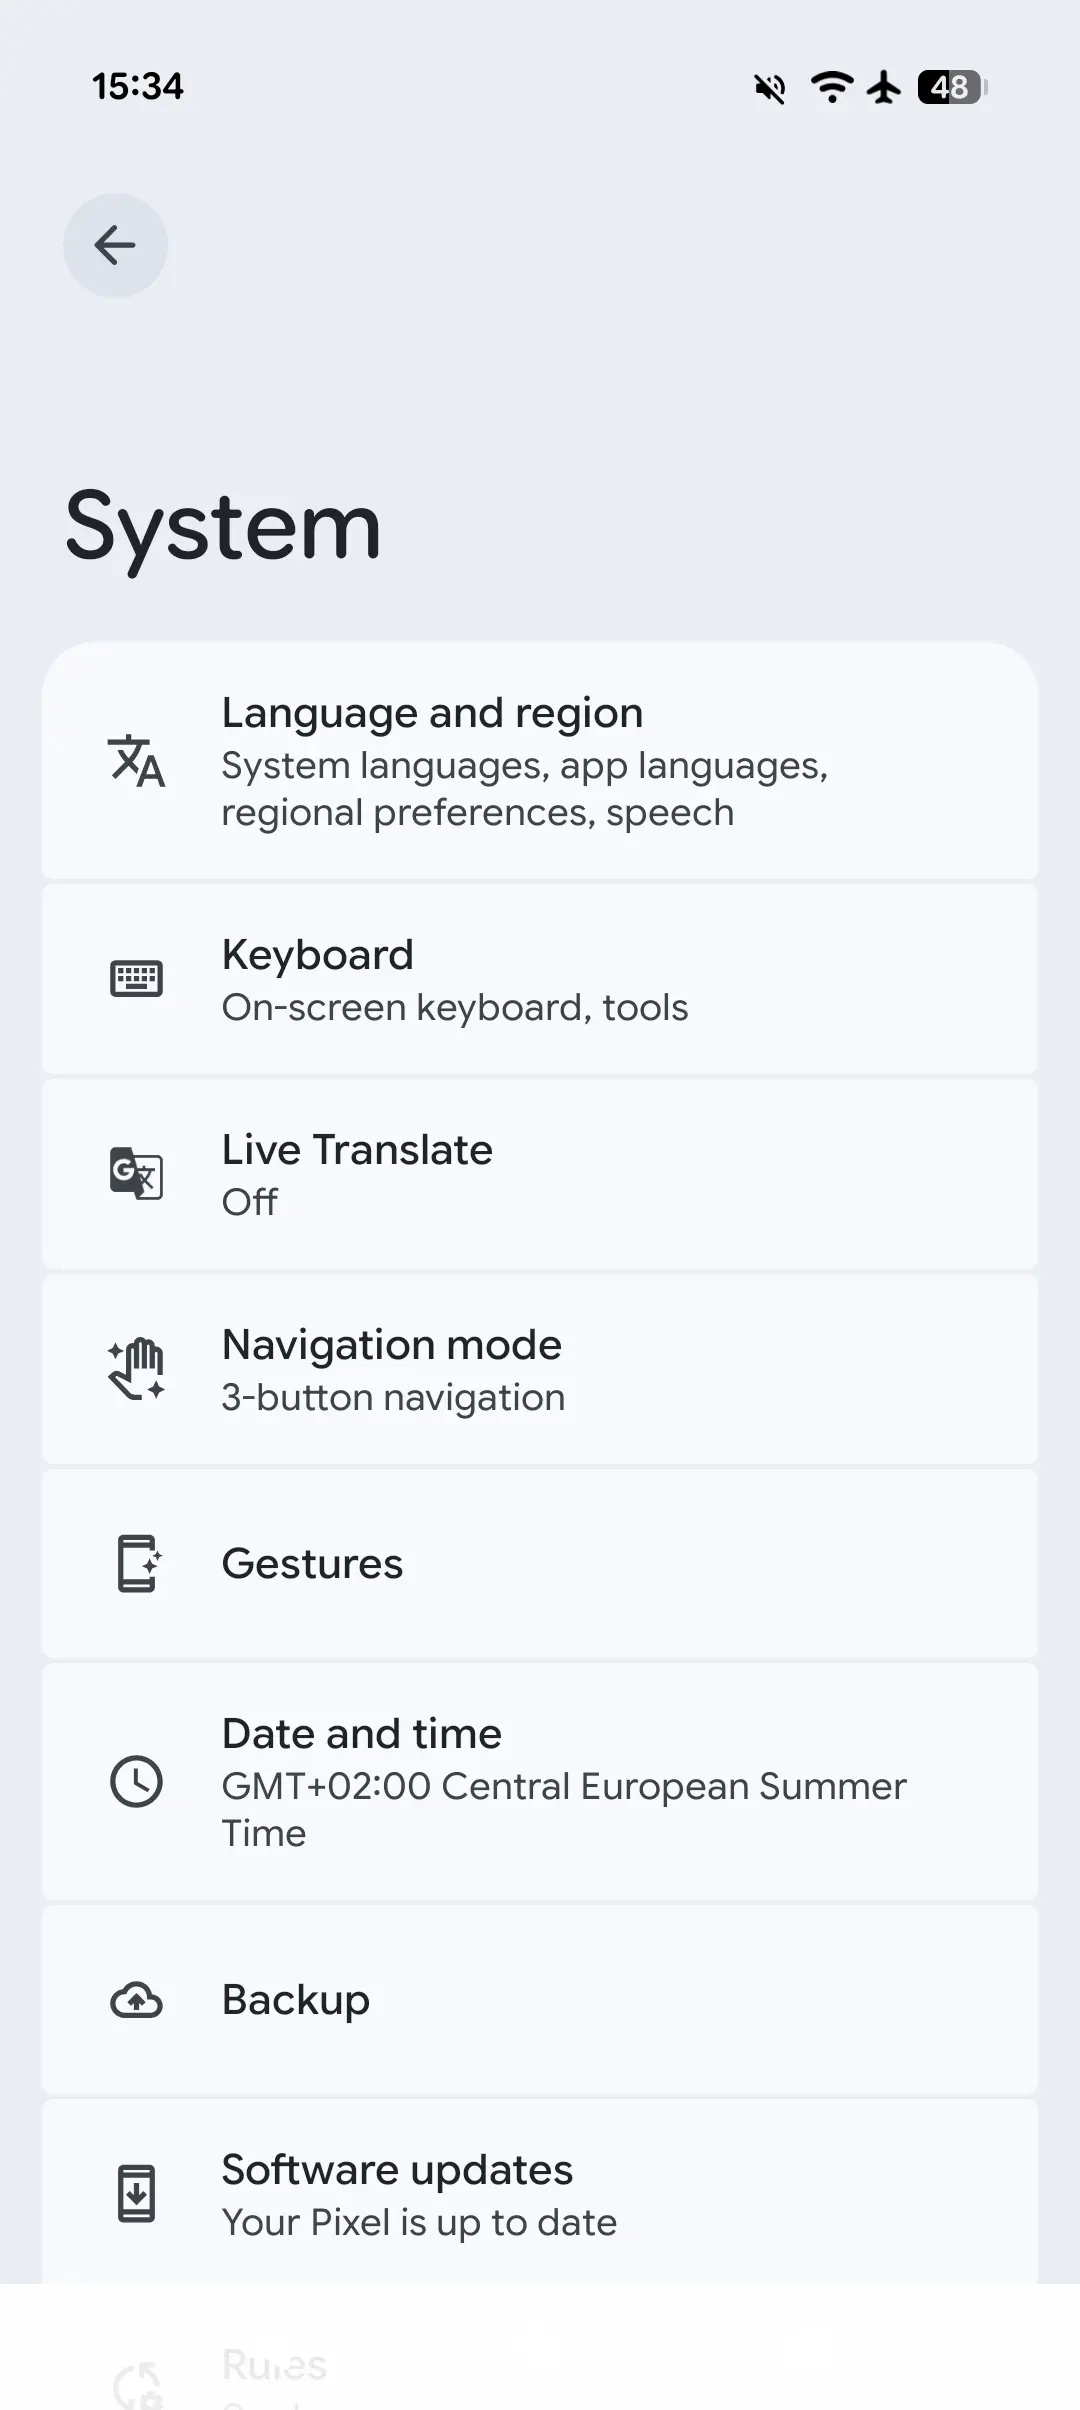Tap the Date and time clock icon
This screenshot has height=2410, width=1080.
[136, 1781]
